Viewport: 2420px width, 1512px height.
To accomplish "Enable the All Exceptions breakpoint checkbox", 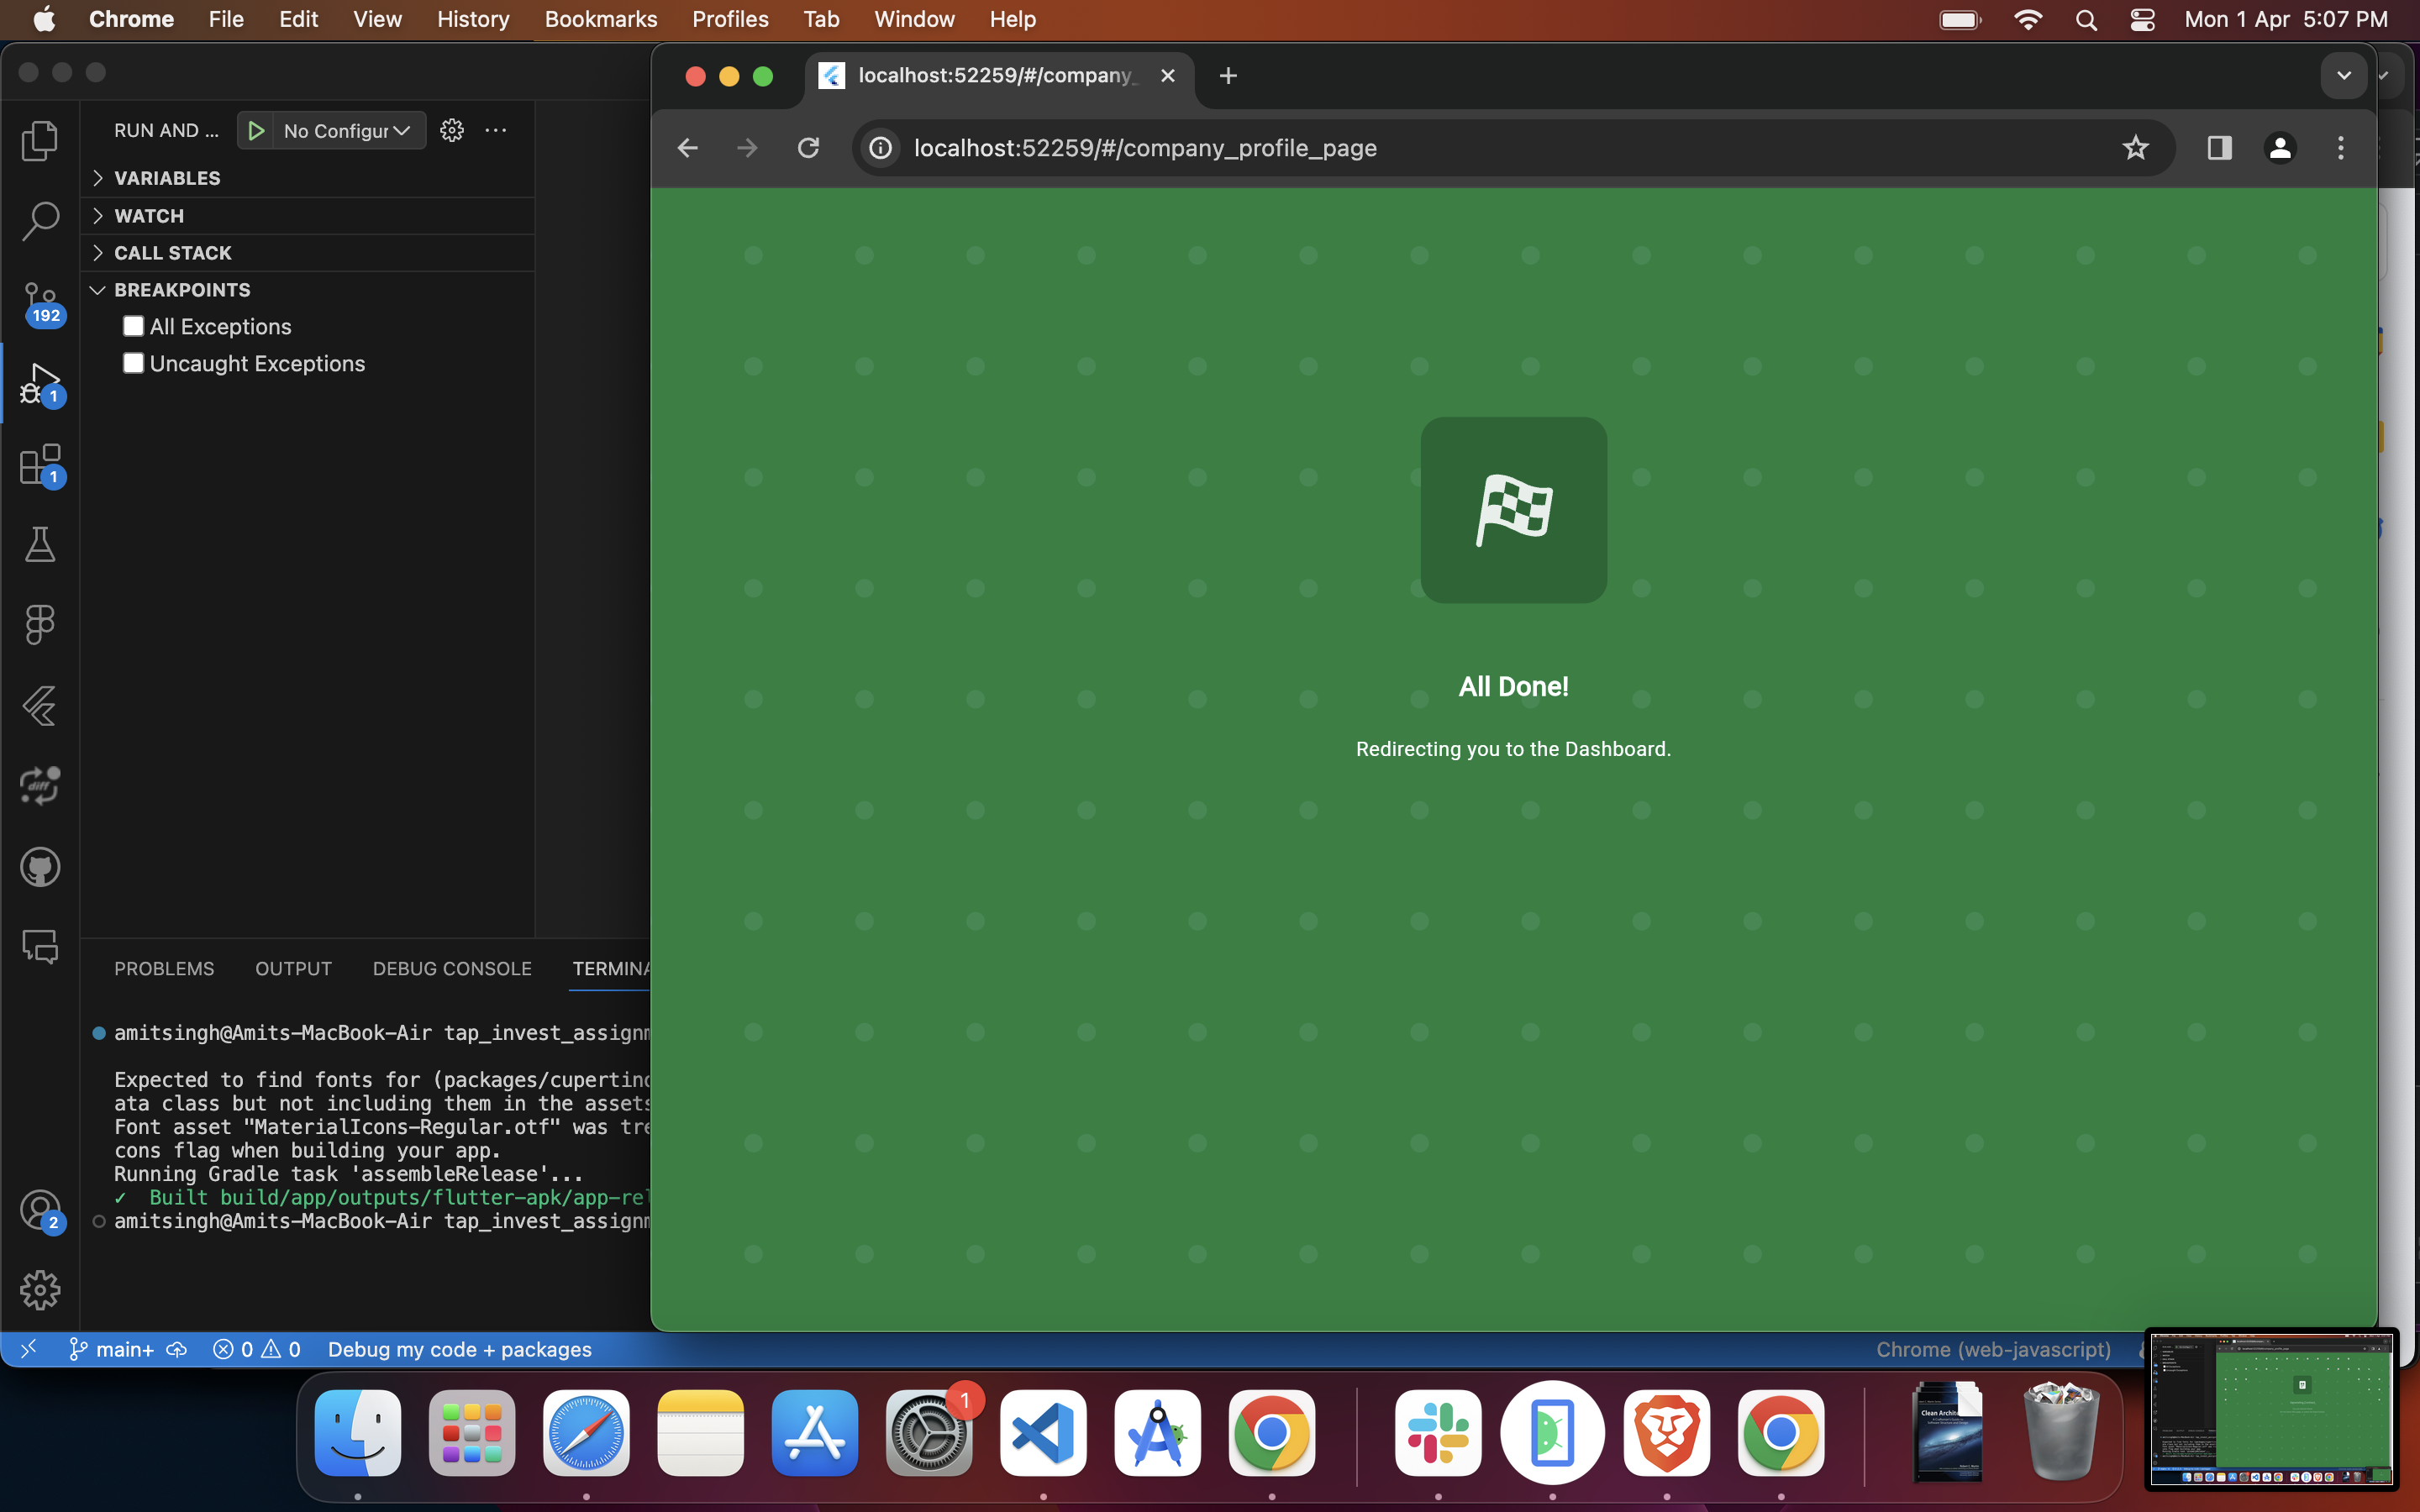I will (133, 327).
